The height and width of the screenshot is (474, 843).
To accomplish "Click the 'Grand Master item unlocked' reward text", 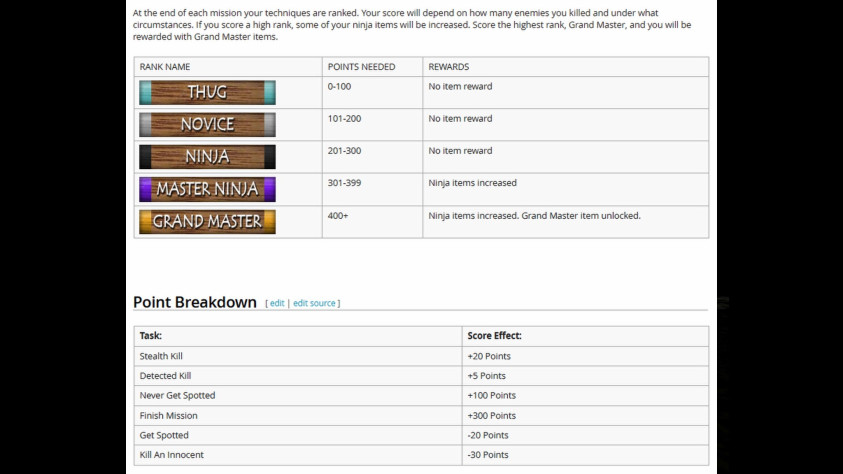I will point(581,216).
